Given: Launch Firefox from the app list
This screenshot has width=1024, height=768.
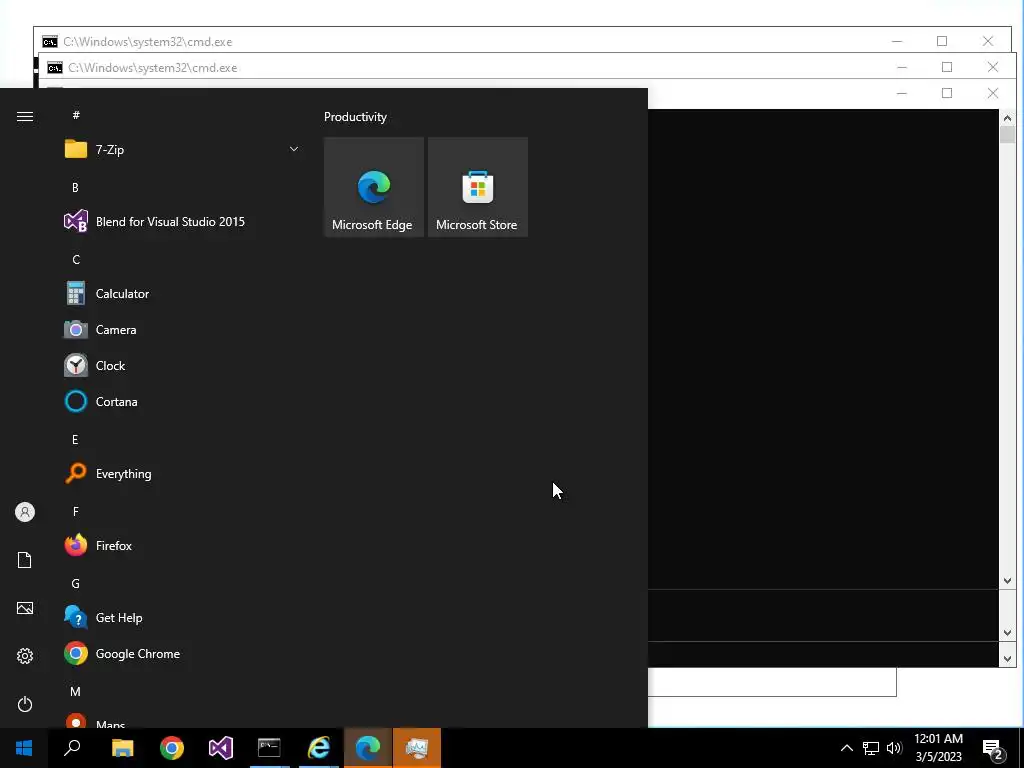Looking at the screenshot, I should point(182,545).
